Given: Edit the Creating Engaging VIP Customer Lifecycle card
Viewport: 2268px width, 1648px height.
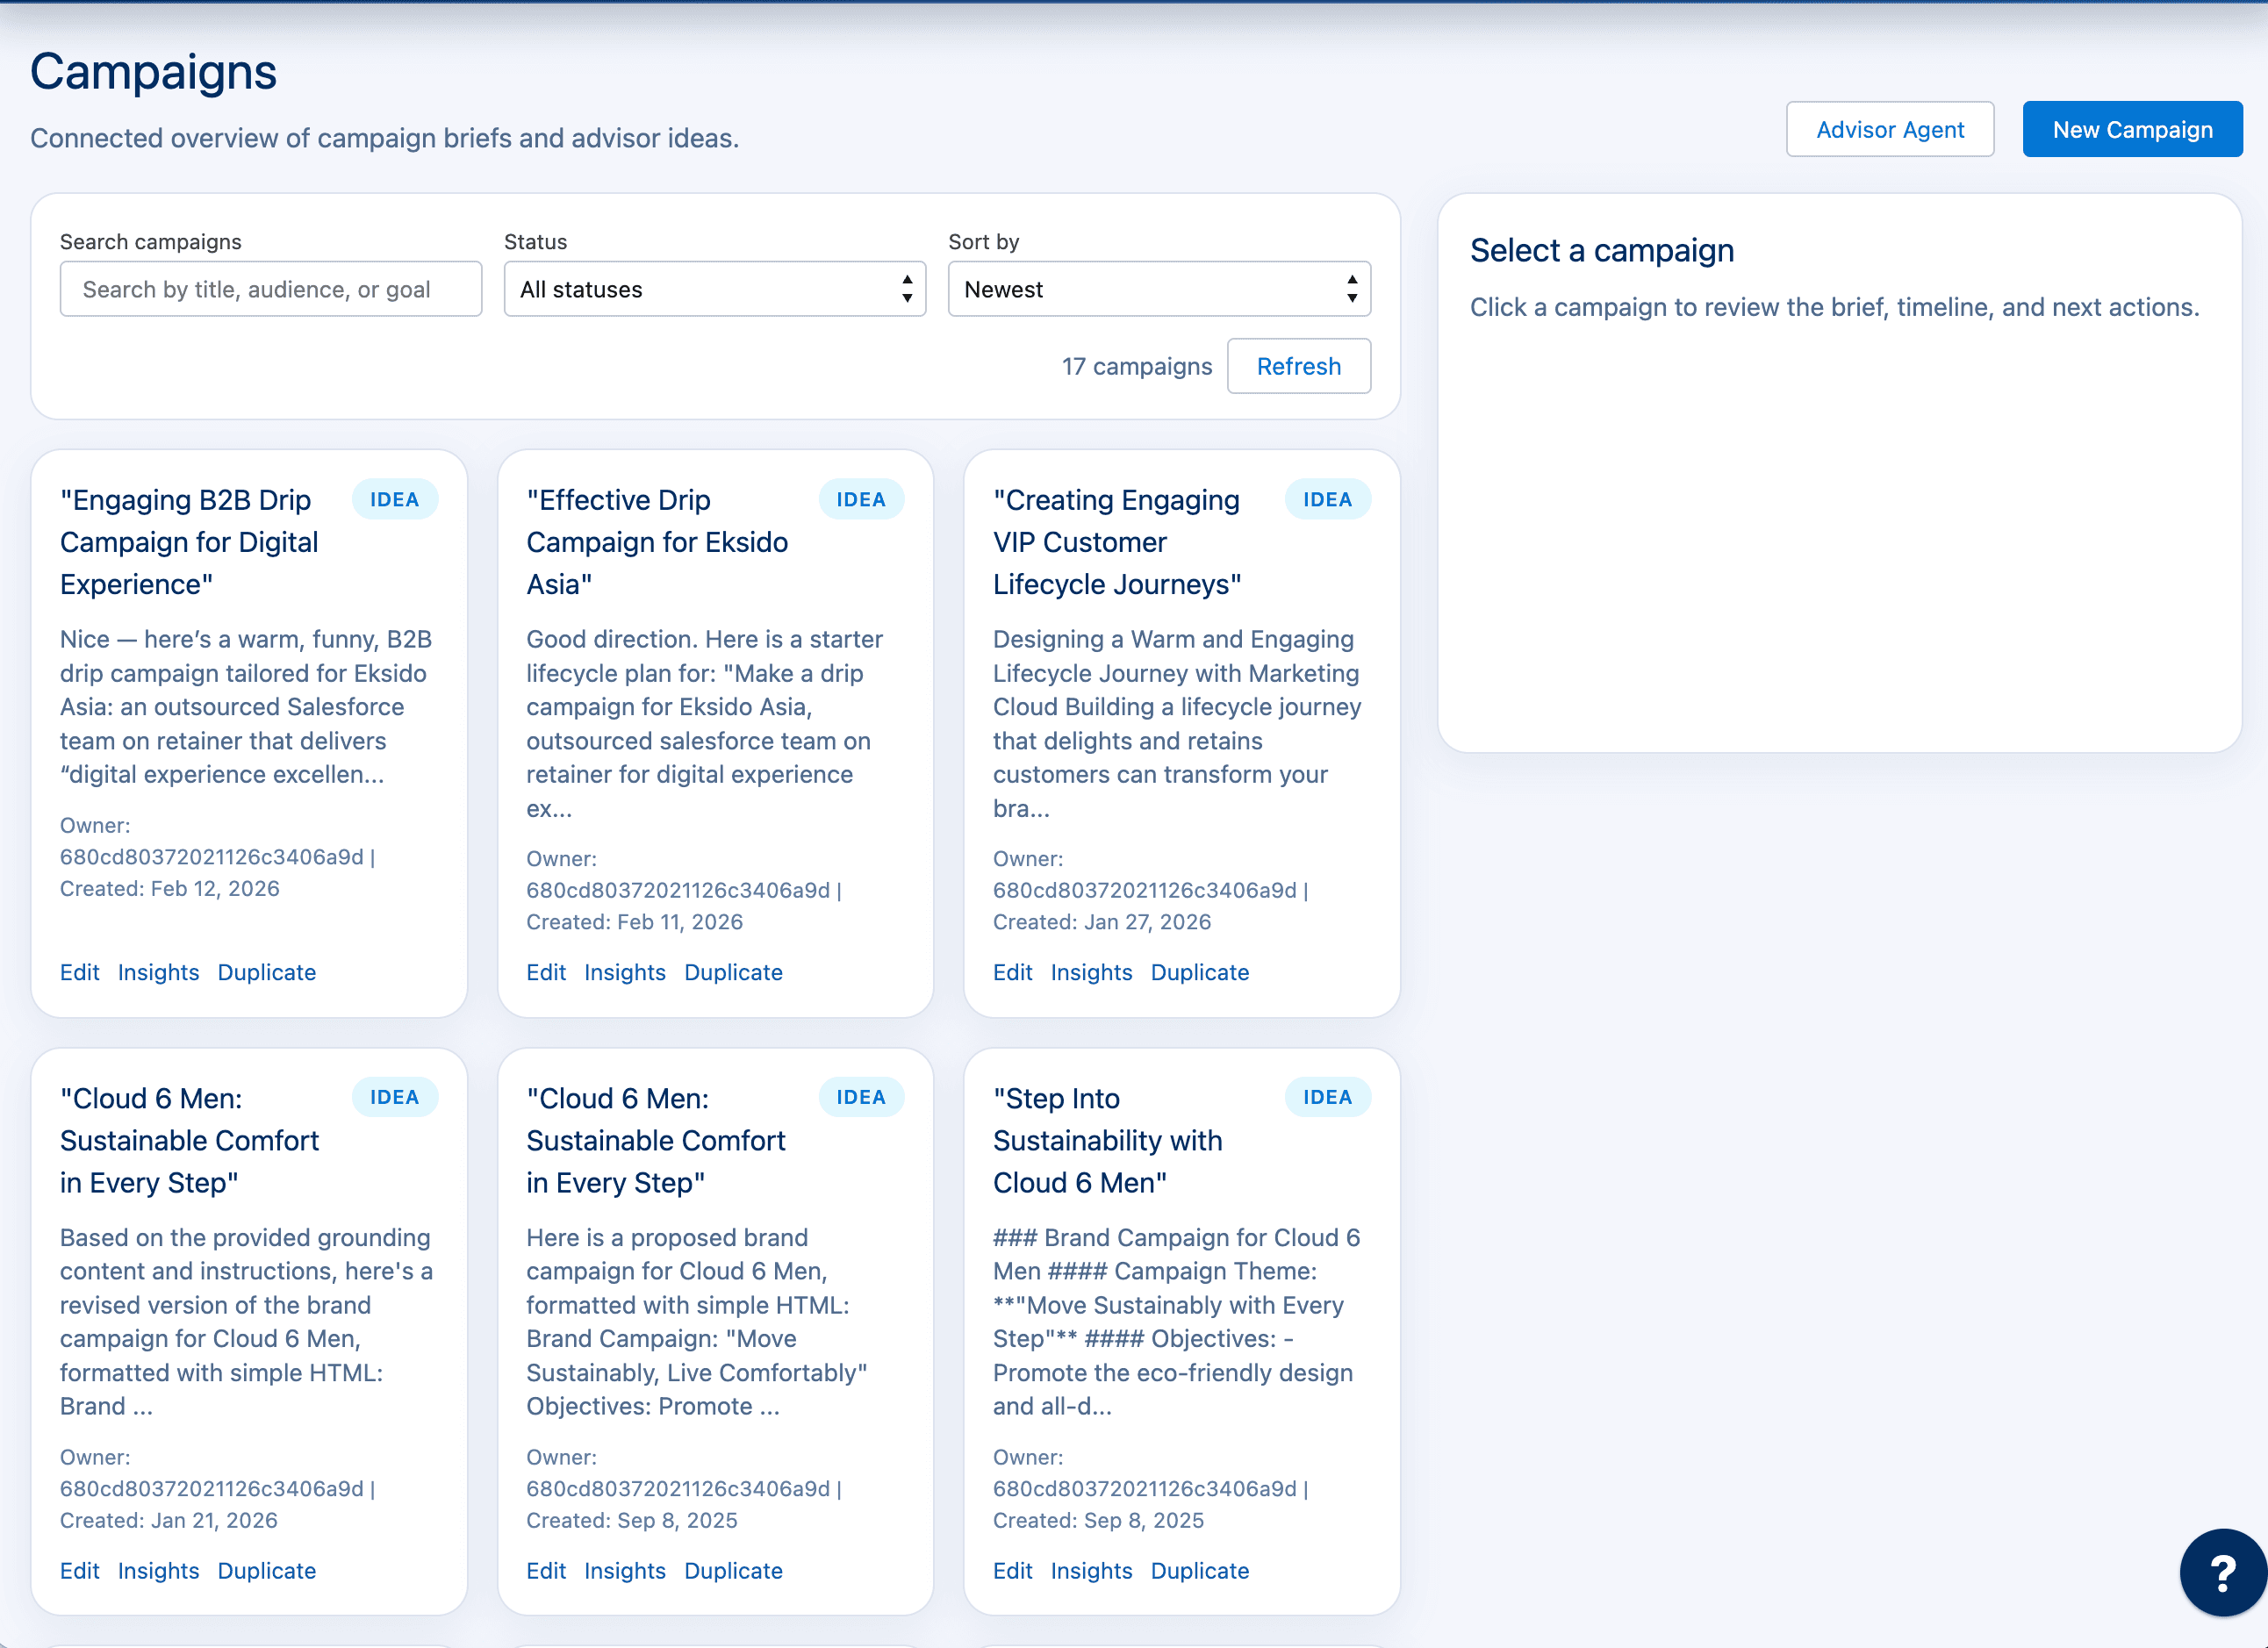Looking at the screenshot, I should (1013, 972).
